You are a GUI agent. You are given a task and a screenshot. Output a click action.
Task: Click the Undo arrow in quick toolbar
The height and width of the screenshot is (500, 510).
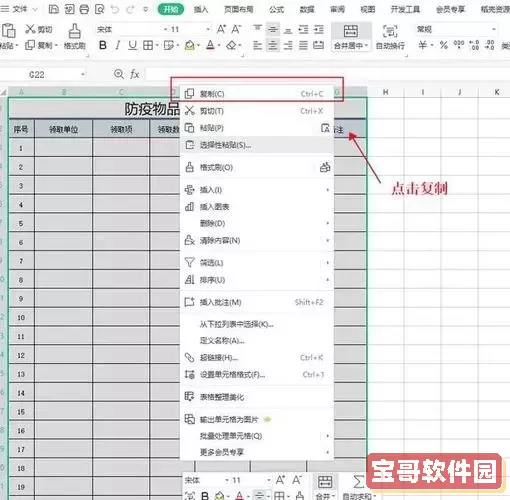[x=115, y=9]
